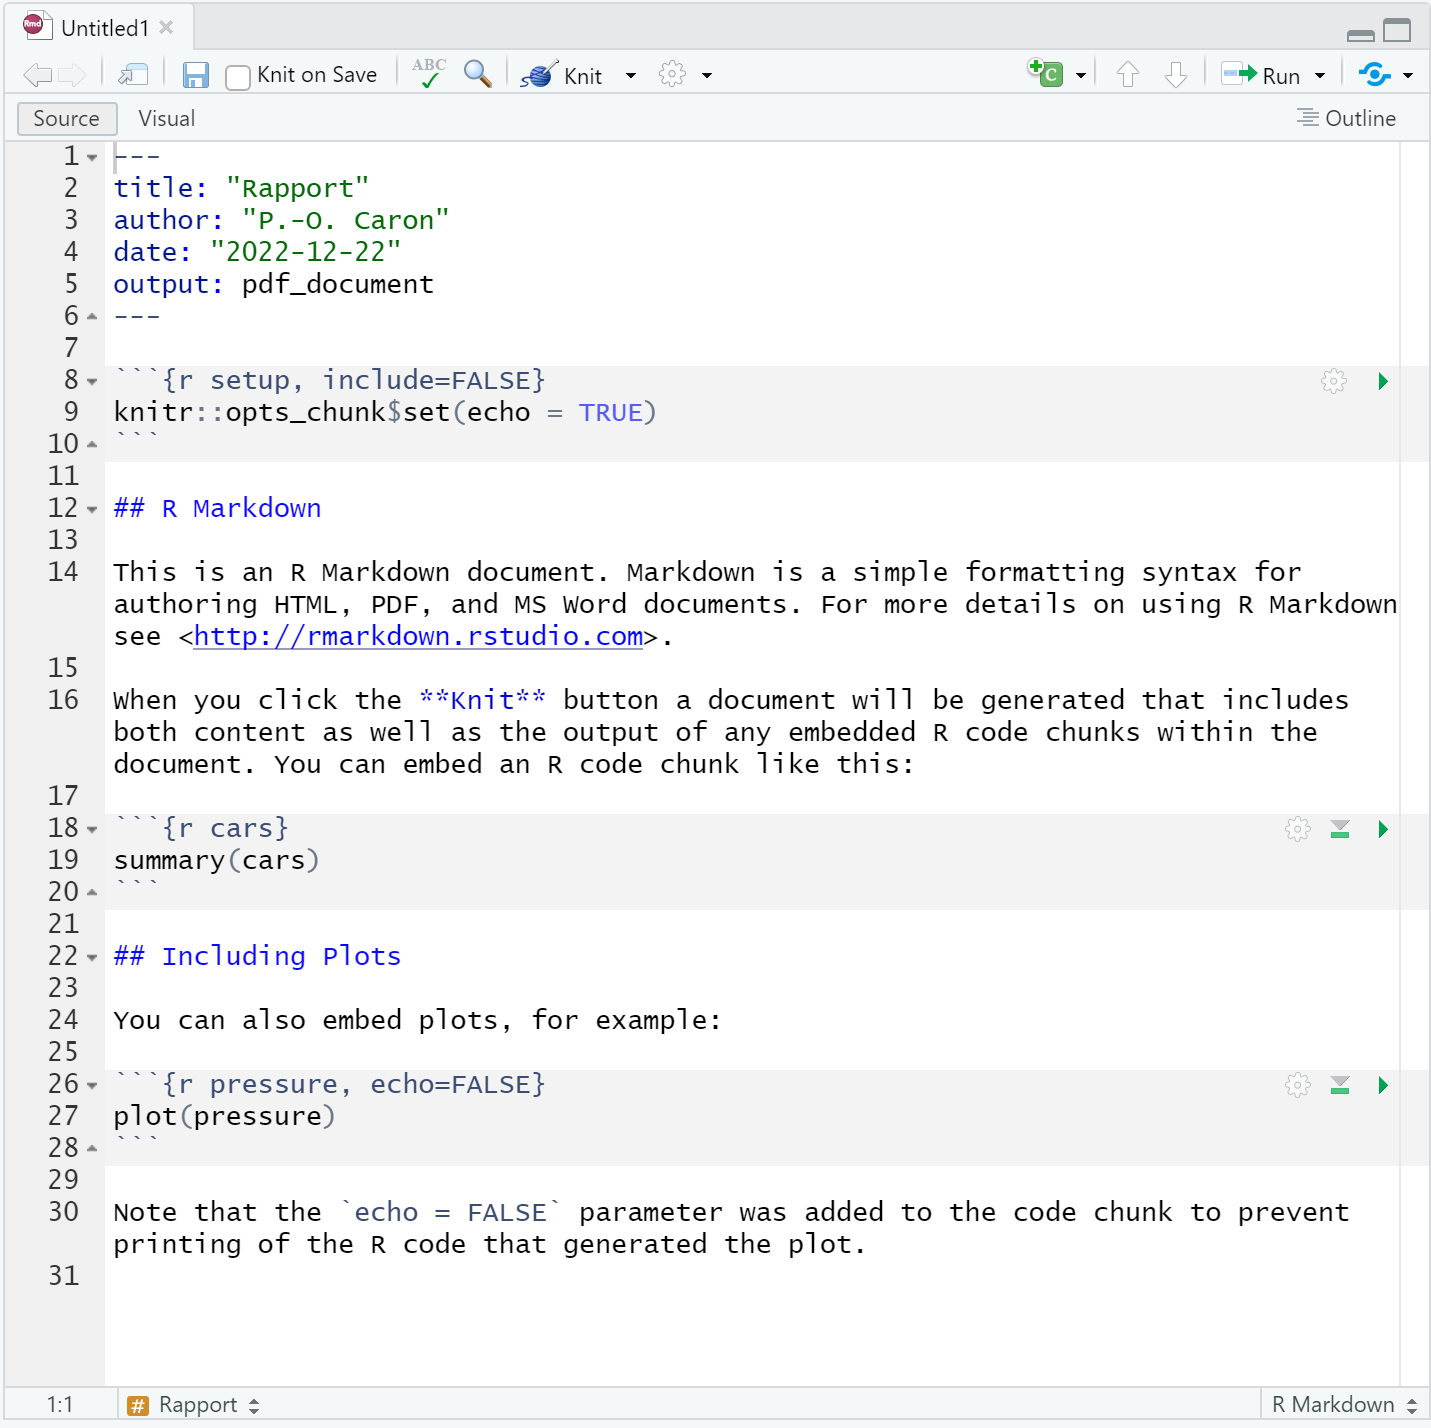Open insert chunk language dropdown
Screen dimensions: 1431x1428
pos(1081,76)
